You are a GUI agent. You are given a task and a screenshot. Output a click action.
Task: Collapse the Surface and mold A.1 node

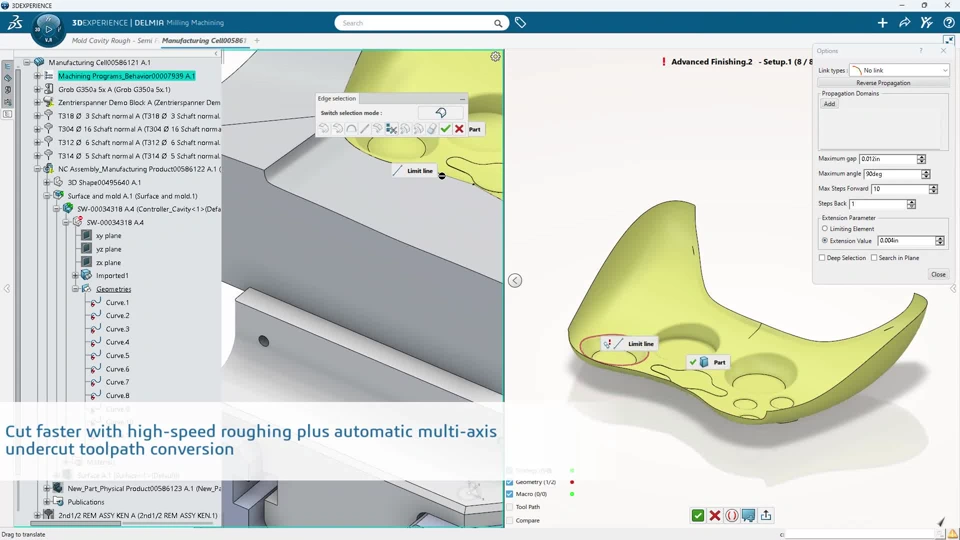point(47,196)
